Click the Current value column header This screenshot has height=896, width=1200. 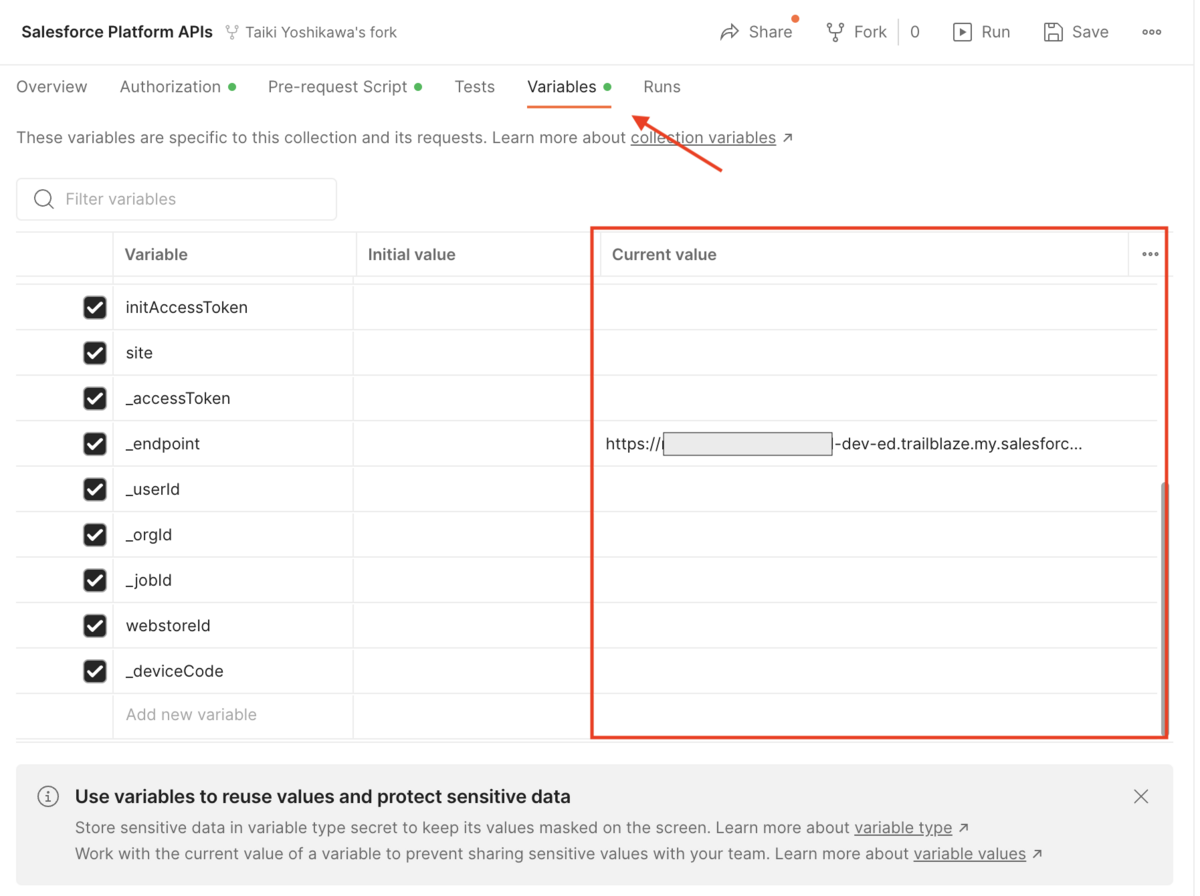point(664,255)
